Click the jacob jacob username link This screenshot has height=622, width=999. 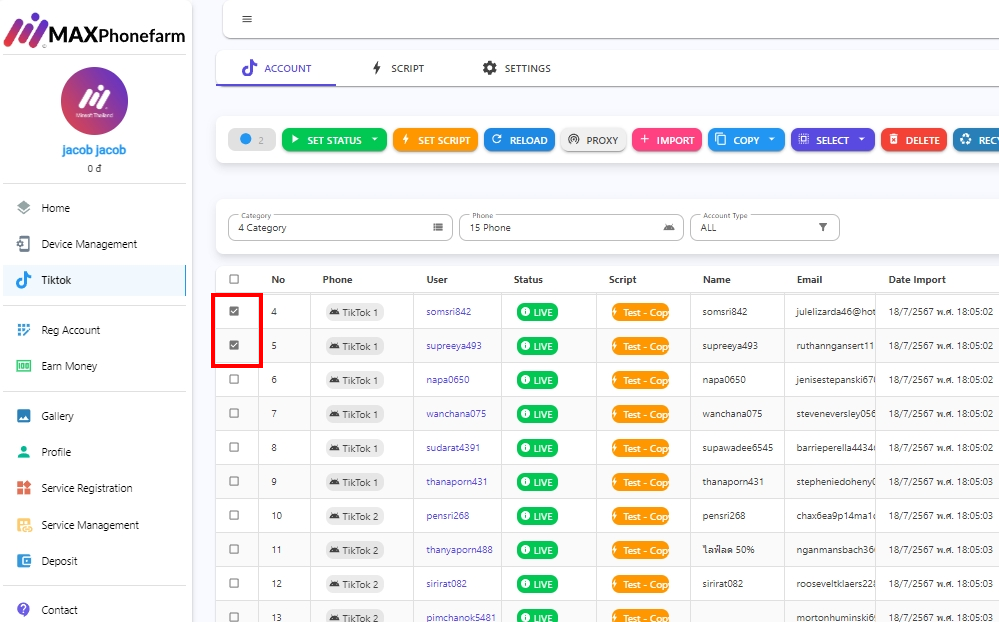pyautogui.click(x=94, y=150)
